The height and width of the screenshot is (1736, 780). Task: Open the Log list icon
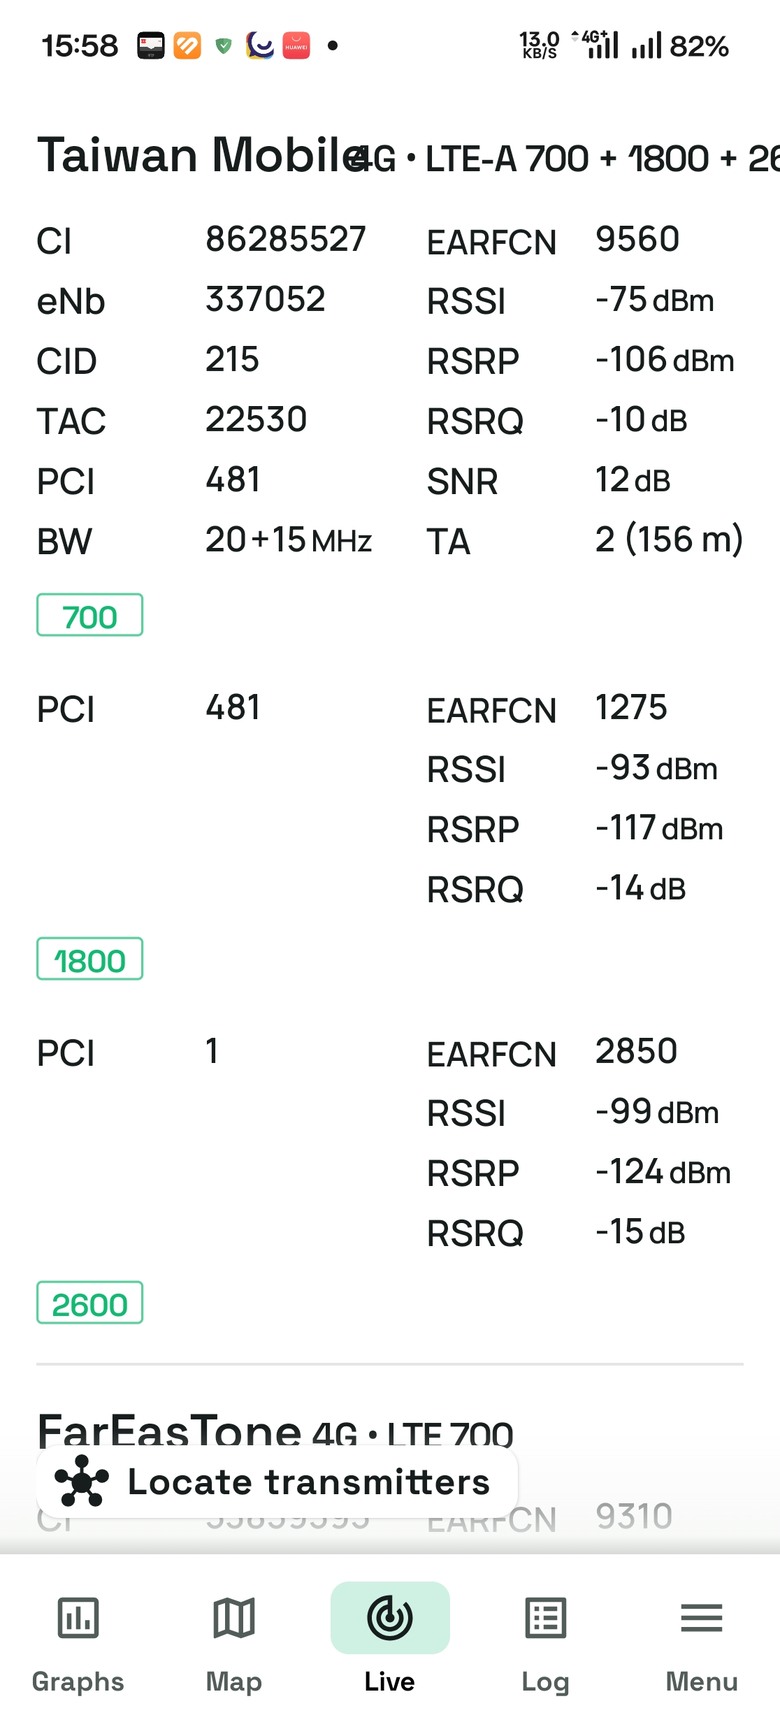[546, 1617]
